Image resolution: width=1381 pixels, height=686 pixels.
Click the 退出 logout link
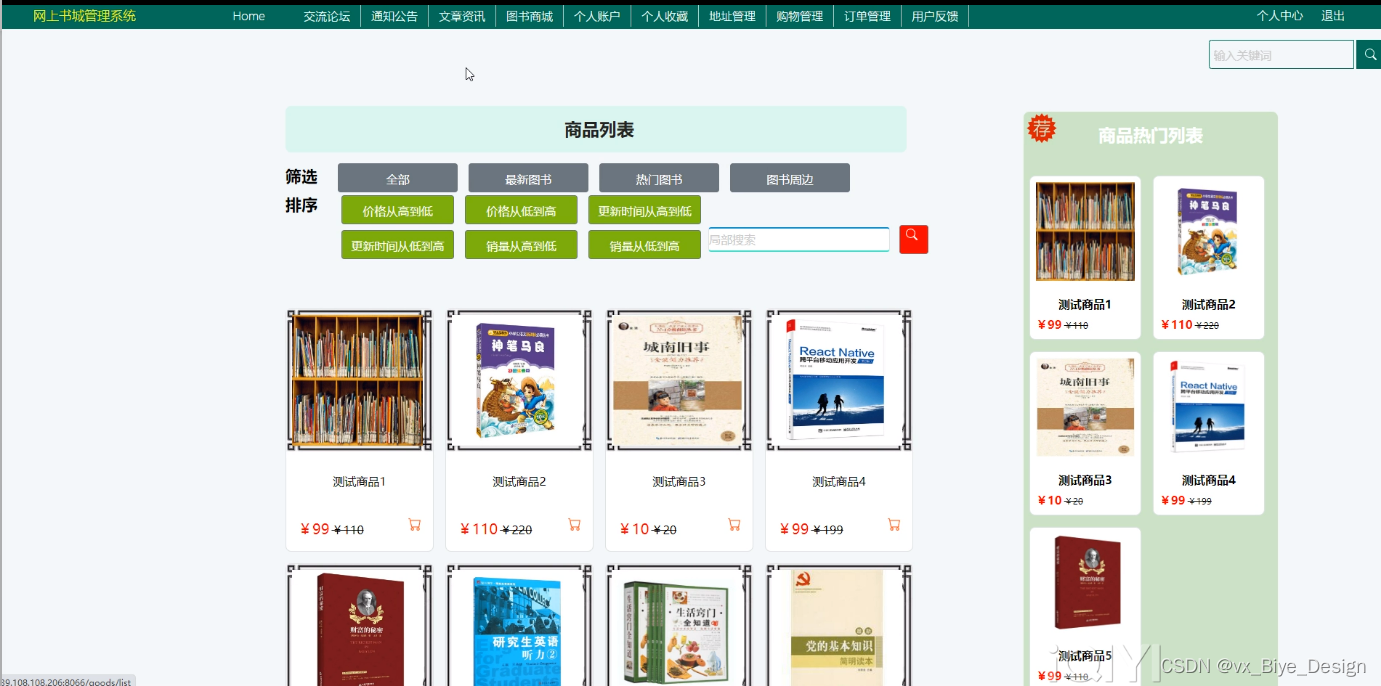pos(1333,16)
